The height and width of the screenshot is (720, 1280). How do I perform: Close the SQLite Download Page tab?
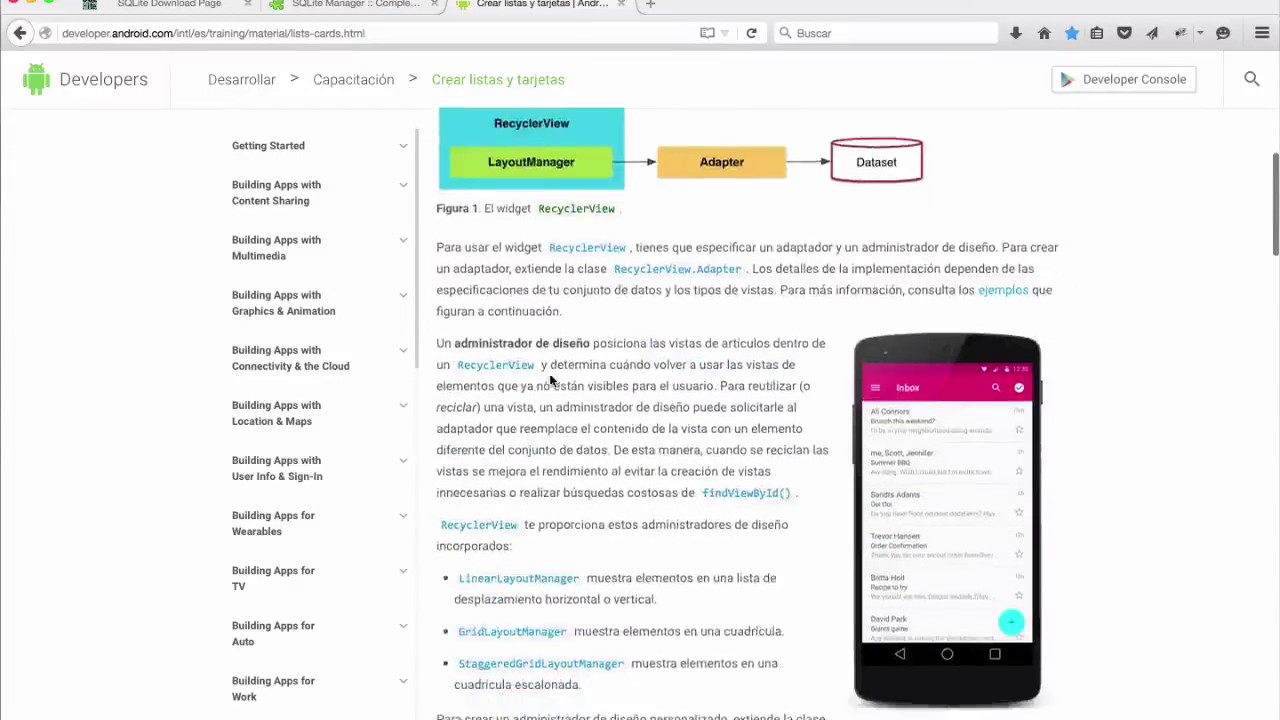click(248, 4)
